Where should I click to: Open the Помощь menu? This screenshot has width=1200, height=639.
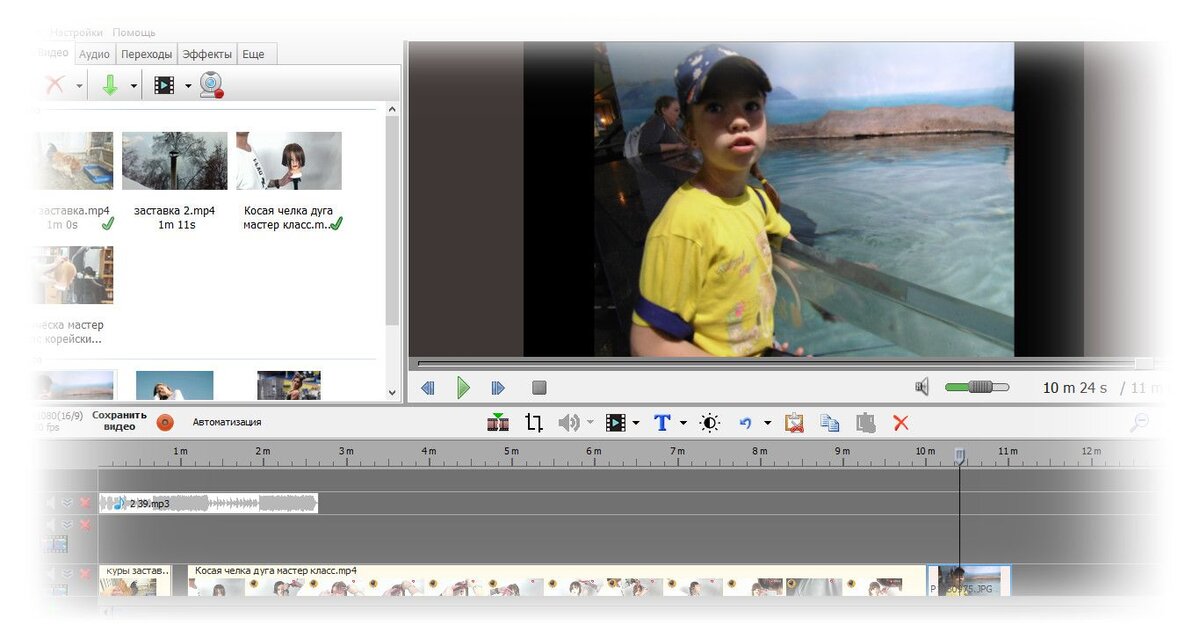tap(133, 32)
